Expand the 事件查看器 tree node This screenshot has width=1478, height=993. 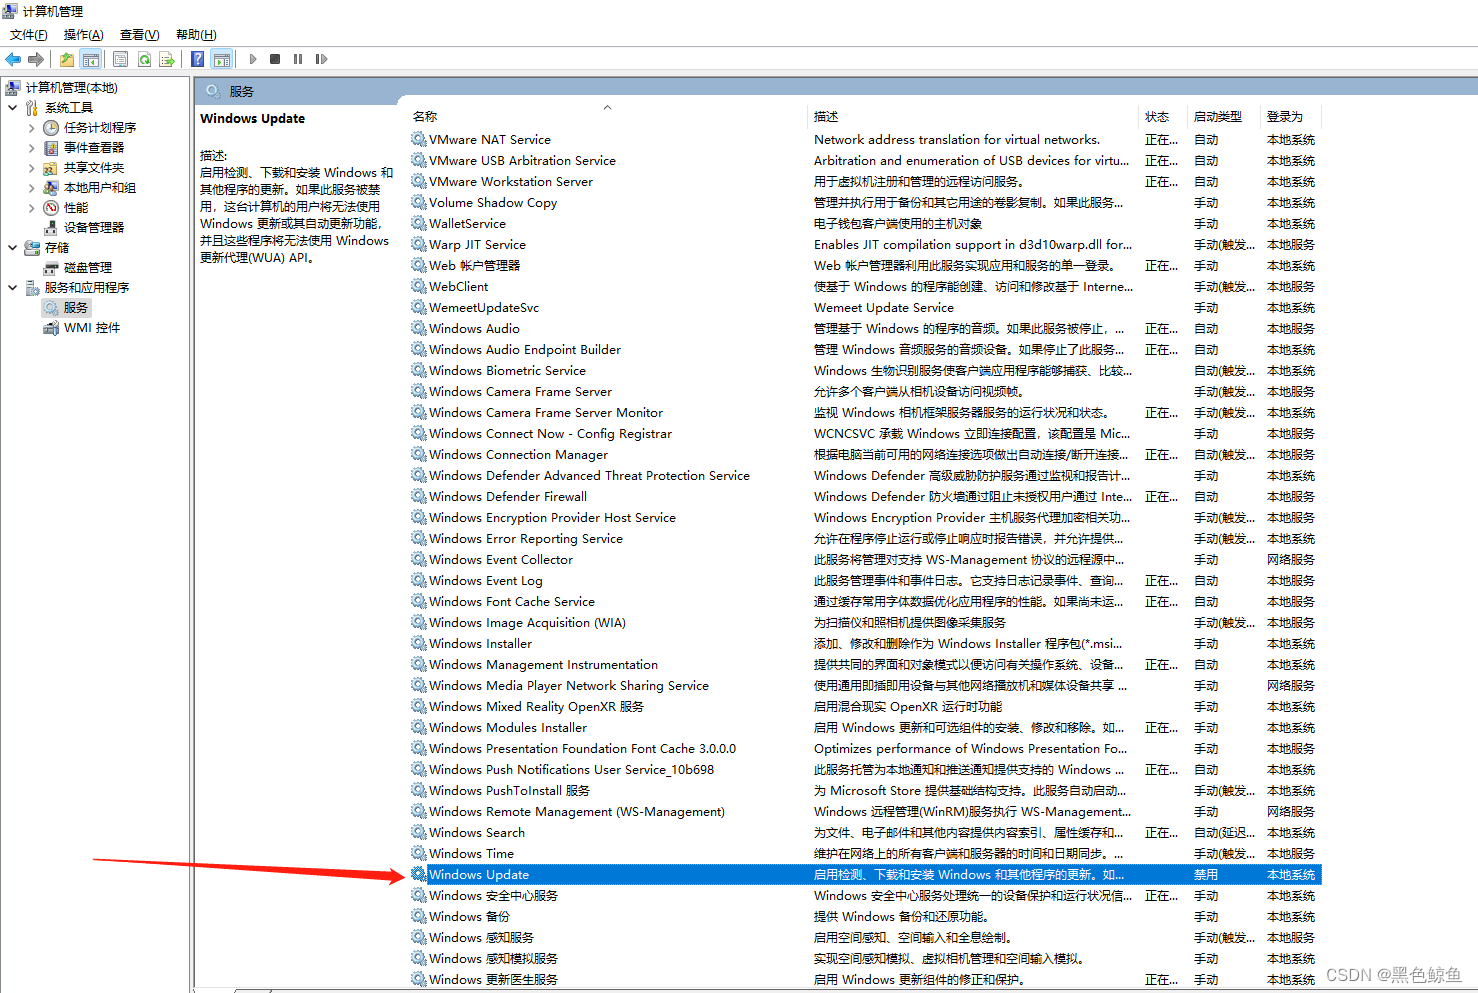tap(31, 148)
